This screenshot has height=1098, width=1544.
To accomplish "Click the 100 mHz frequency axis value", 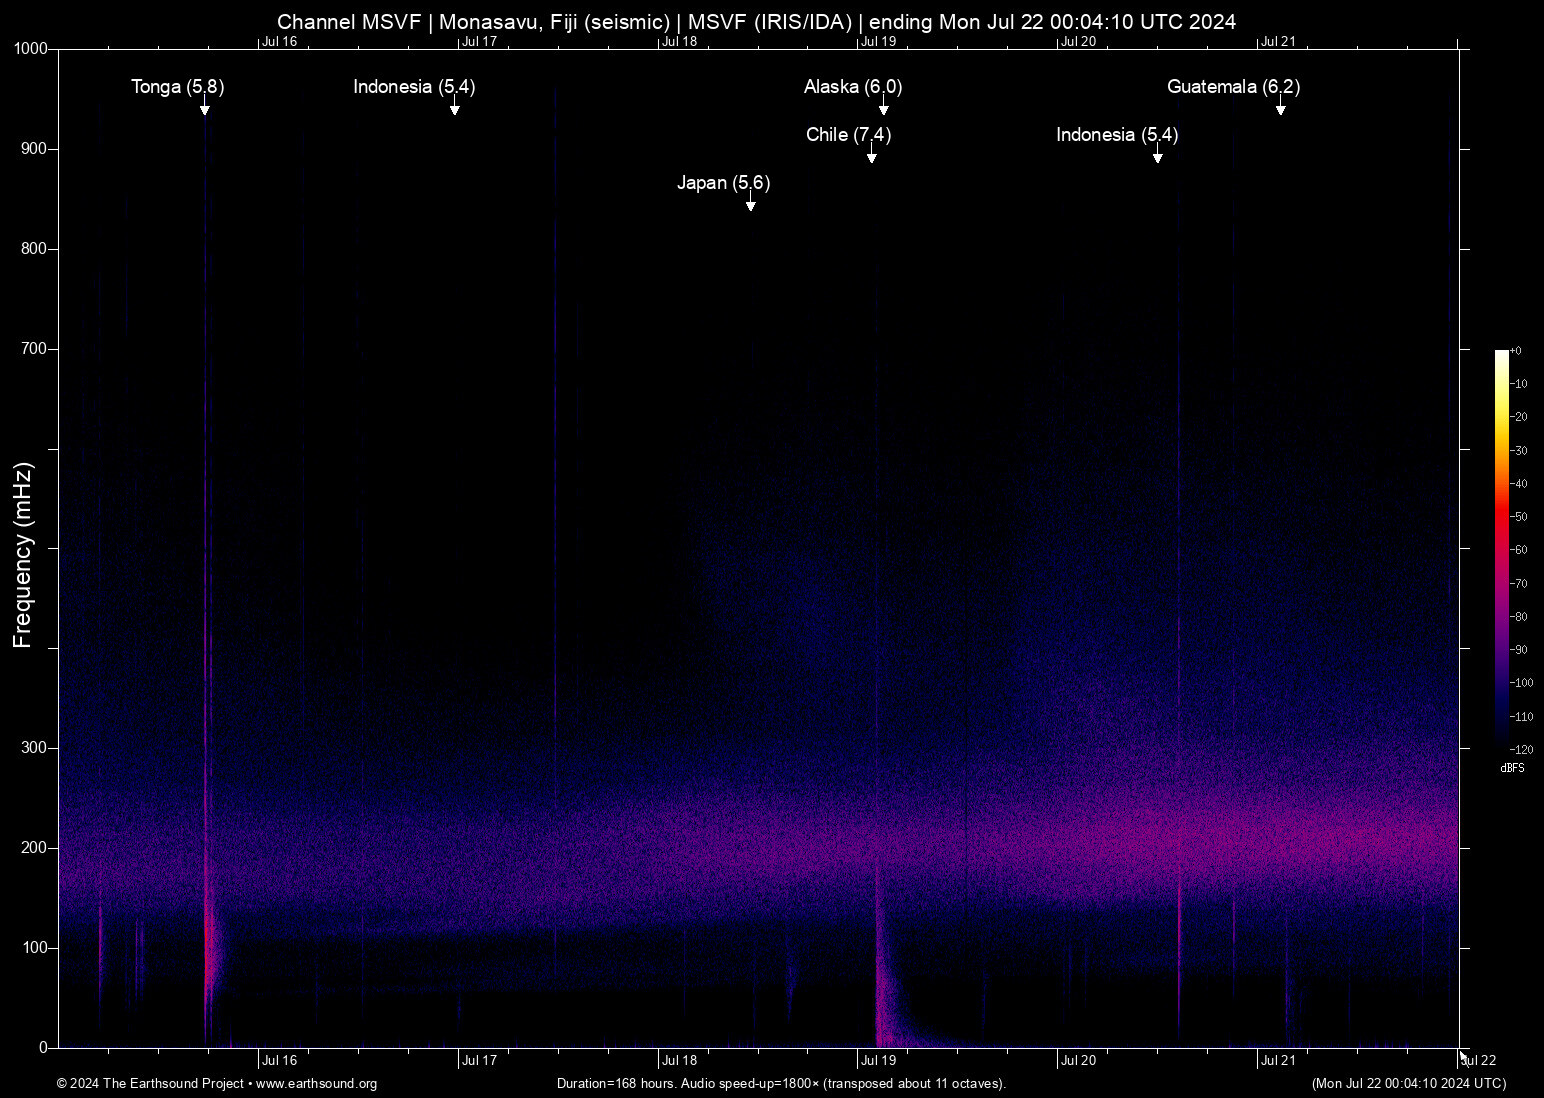I will (x=35, y=948).
